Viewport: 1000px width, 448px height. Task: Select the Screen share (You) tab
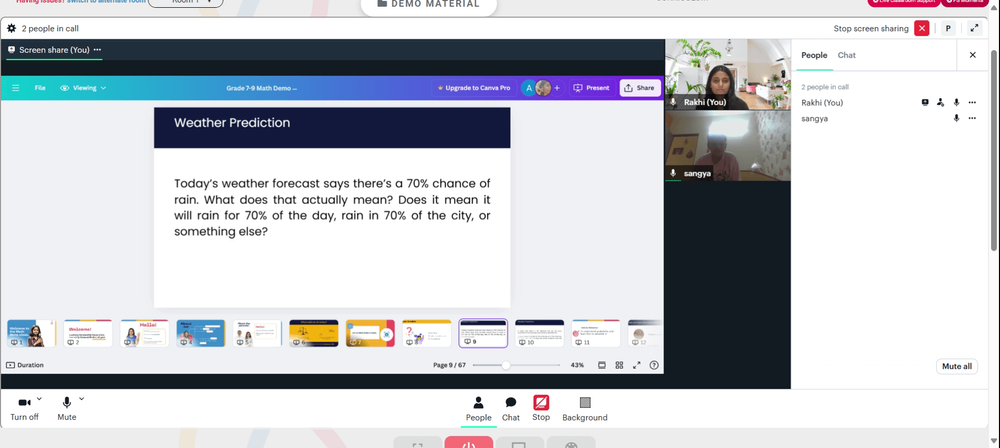point(54,50)
